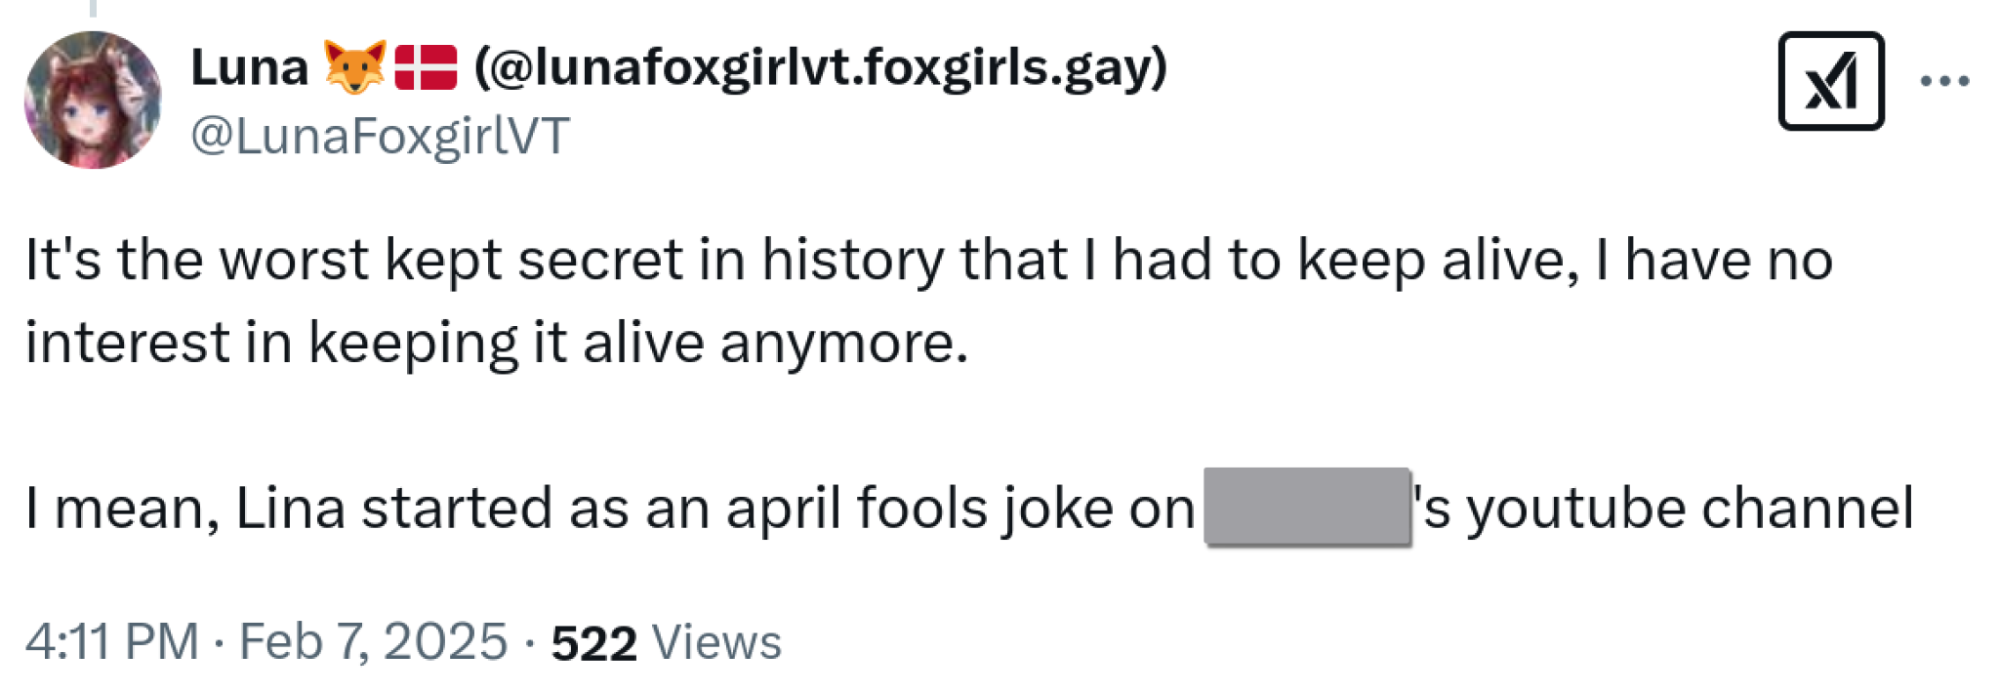Open the 4:11 PM timestamp link
The height and width of the screenshot is (687, 1999).
click(x=112, y=641)
